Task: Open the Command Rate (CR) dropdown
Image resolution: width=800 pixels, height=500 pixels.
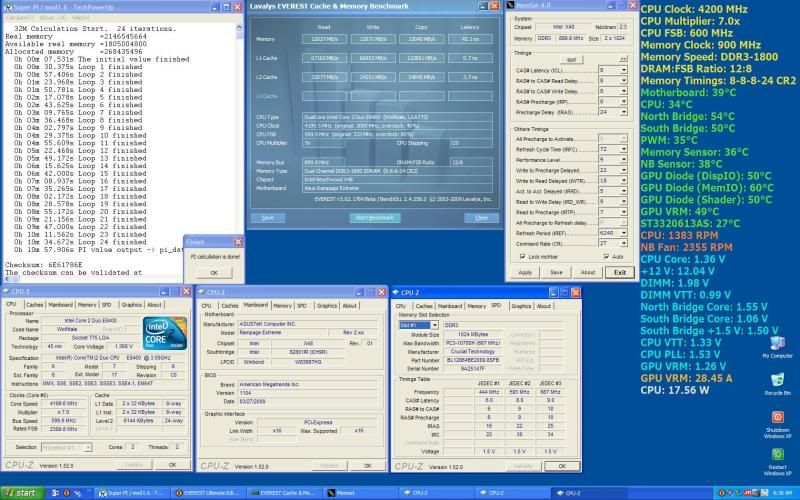Action: [x=623, y=243]
